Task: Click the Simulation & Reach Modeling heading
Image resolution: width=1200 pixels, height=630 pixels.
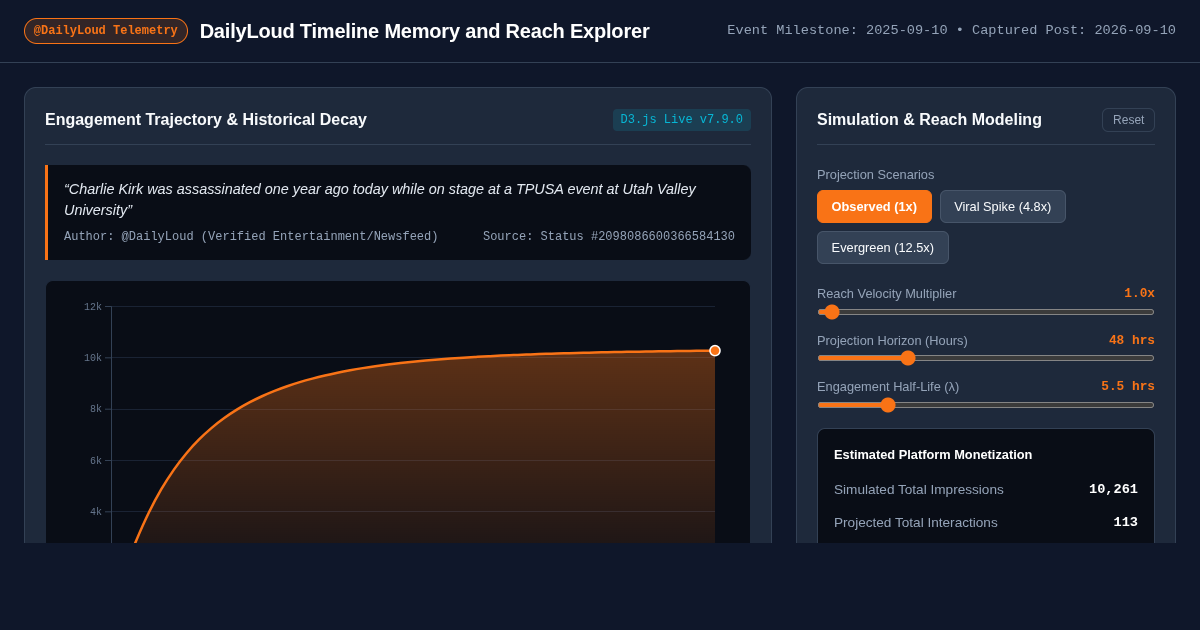Action: click(x=929, y=120)
